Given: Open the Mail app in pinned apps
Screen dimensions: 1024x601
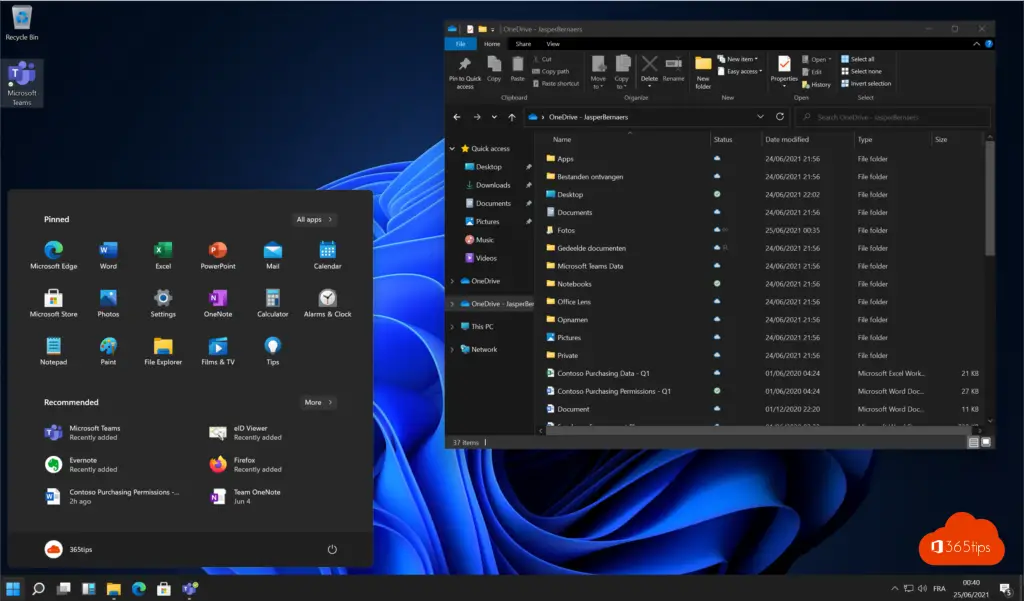Looking at the screenshot, I should (x=273, y=255).
